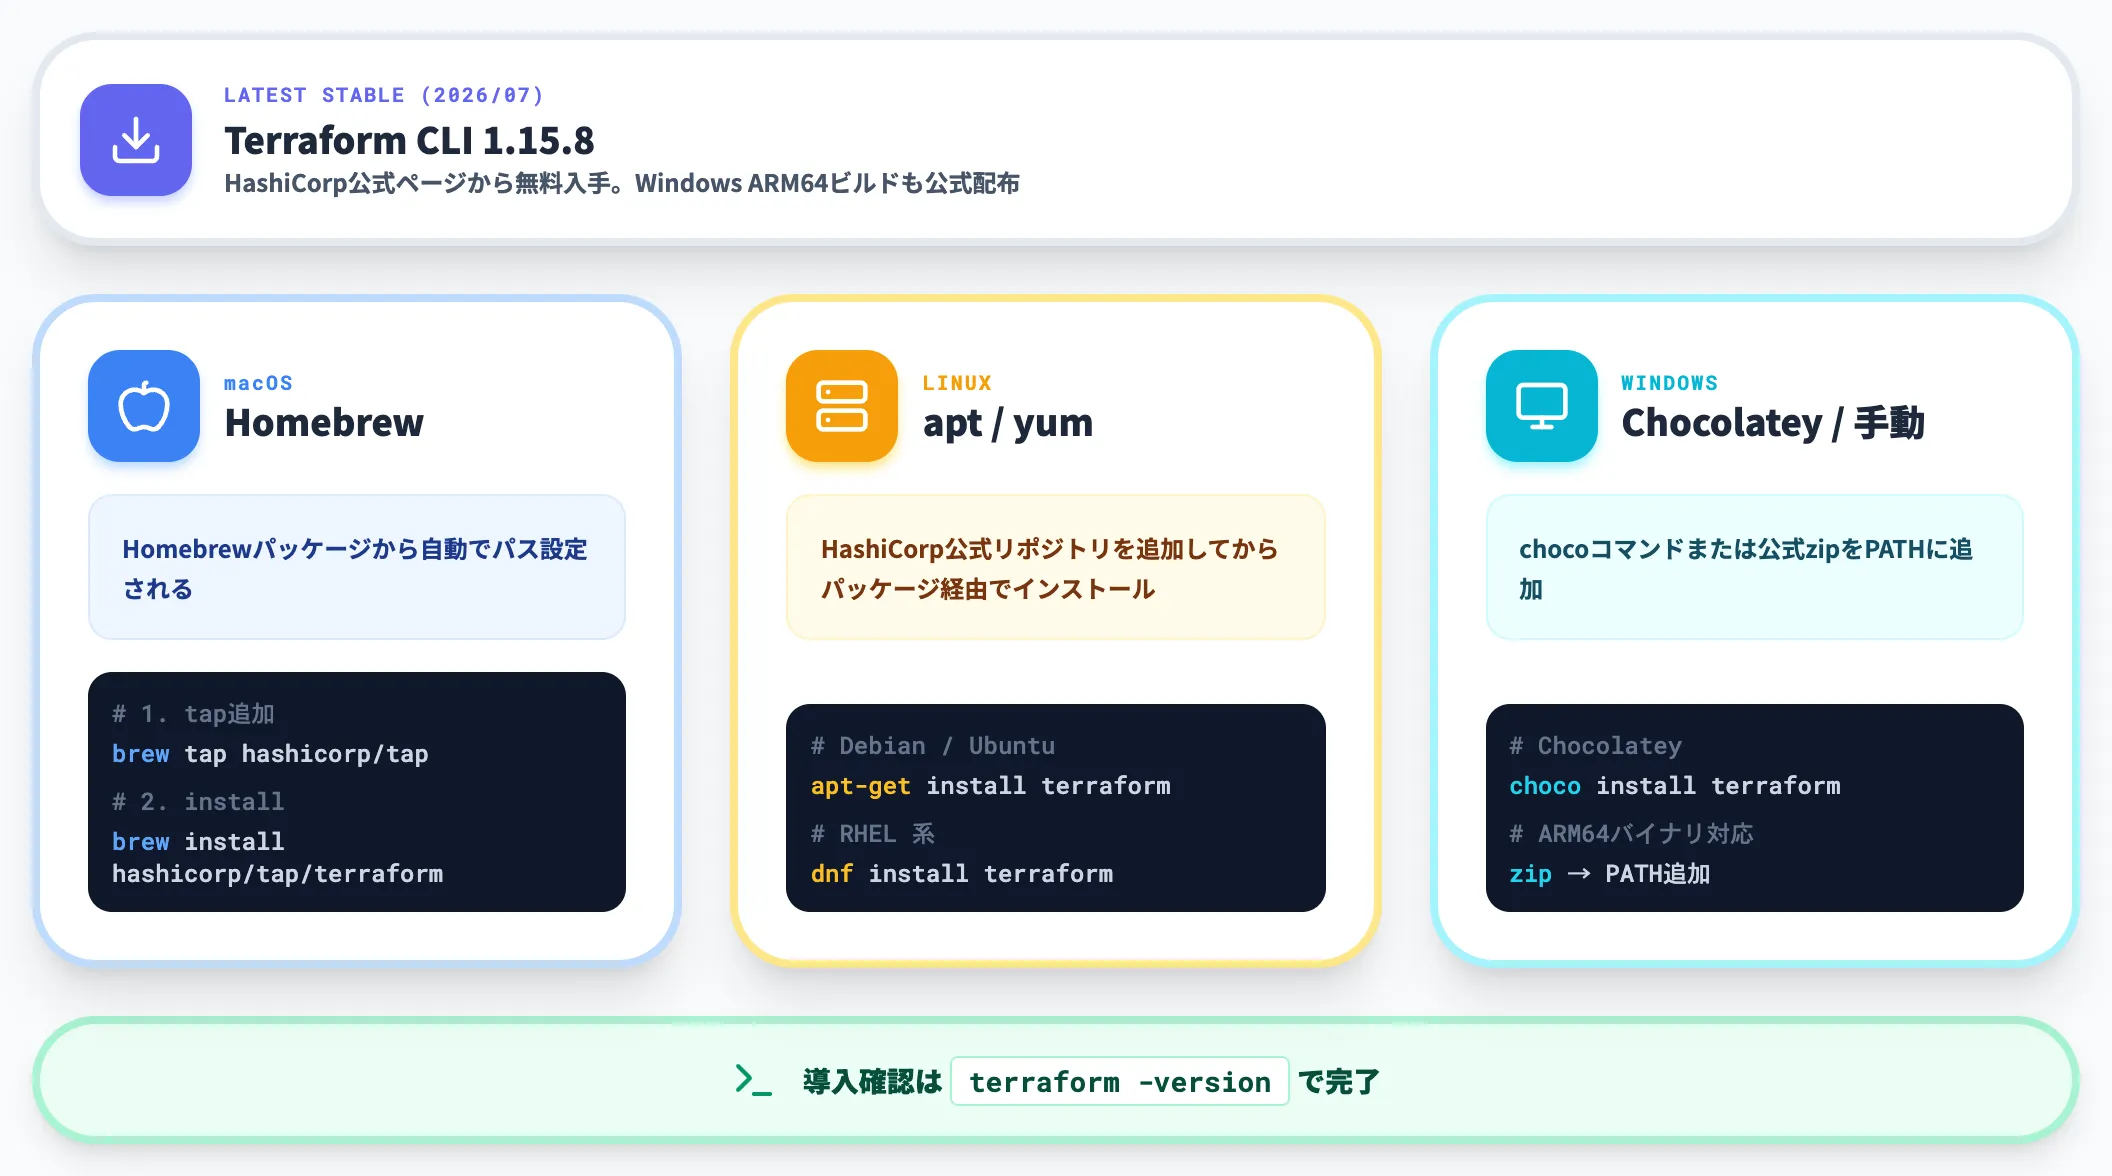Click the brew install command line
This screenshot has height=1176, width=2112.
(198, 842)
